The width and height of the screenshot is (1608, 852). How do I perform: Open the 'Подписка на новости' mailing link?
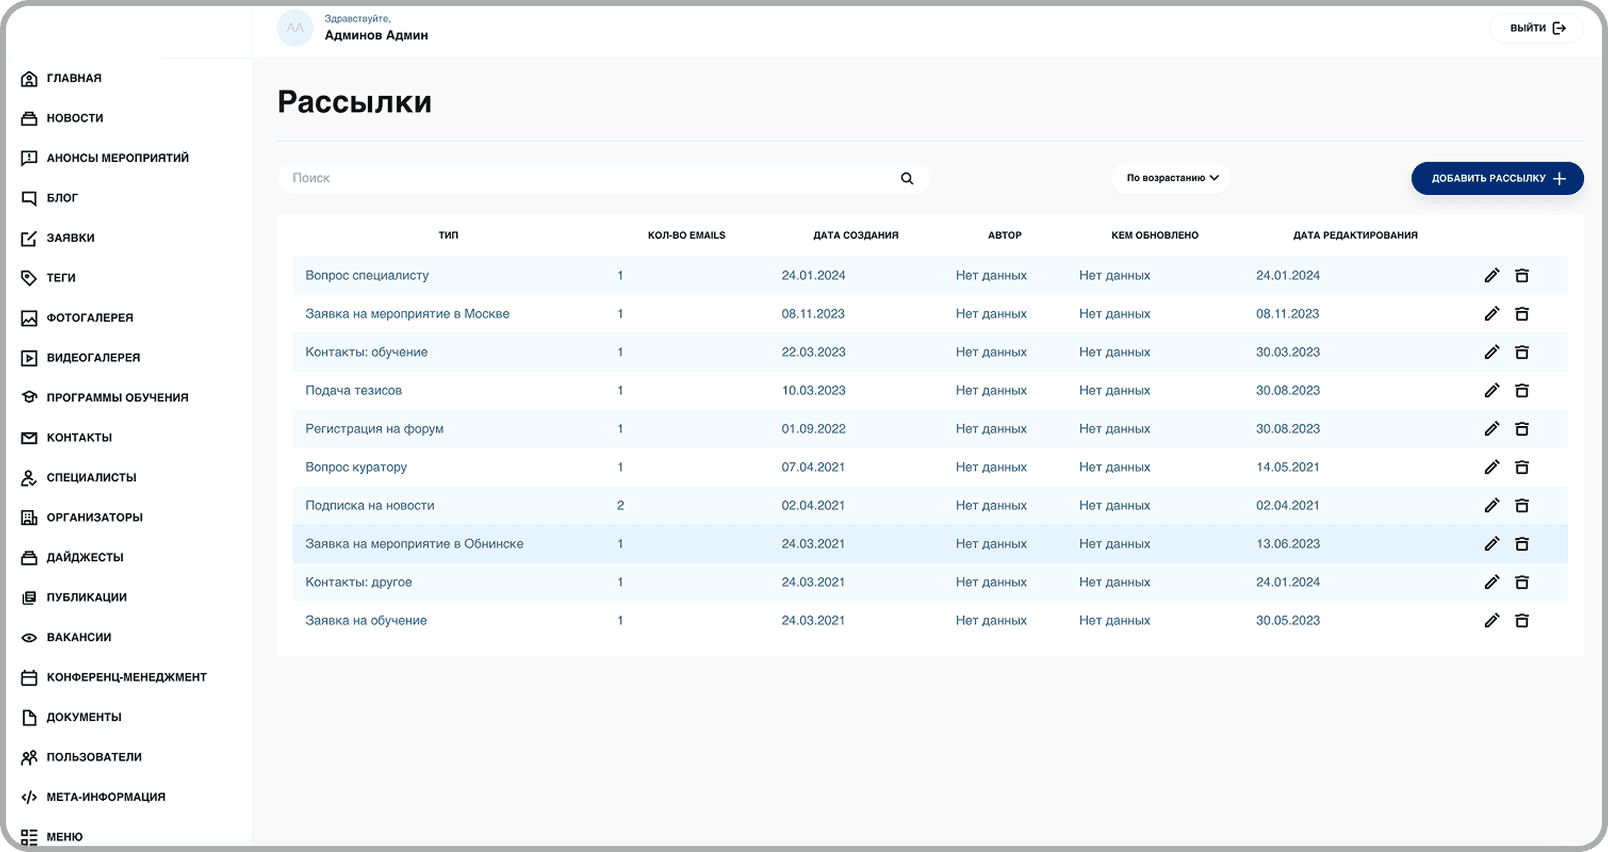(370, 505)
